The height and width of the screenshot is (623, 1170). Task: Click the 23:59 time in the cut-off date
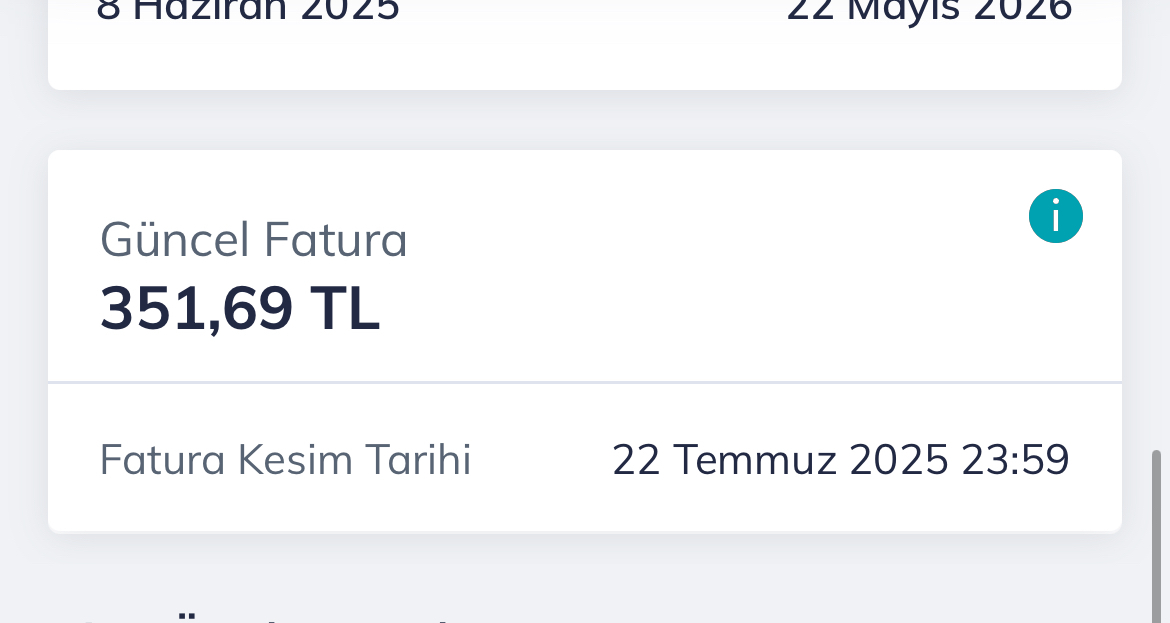1016,460
